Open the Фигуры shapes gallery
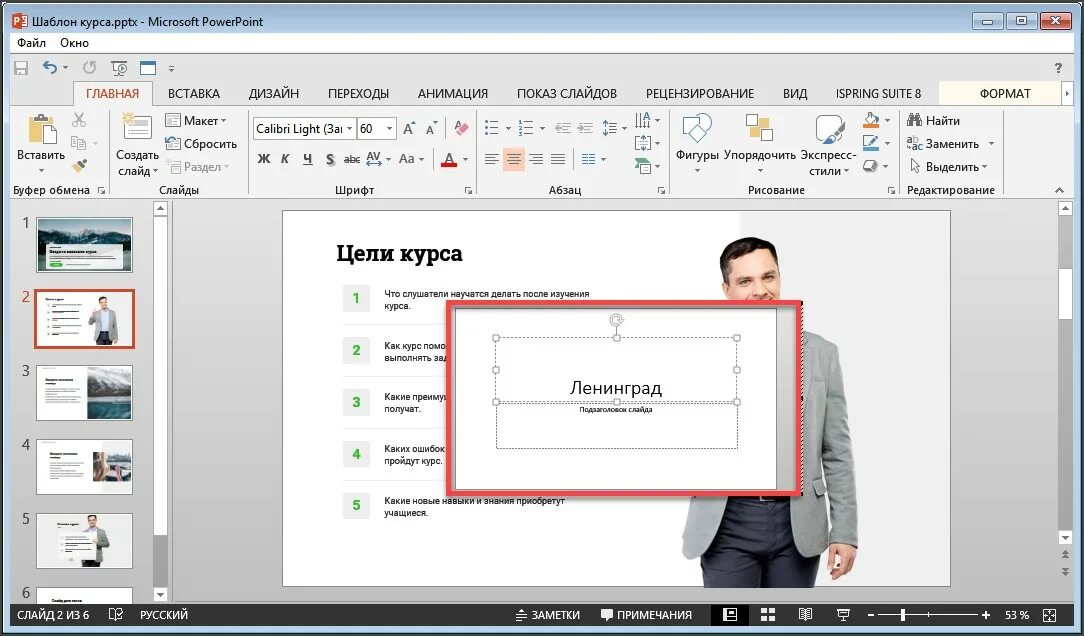This screenshot has width=1084, height=636. click(x=697, y=144)
